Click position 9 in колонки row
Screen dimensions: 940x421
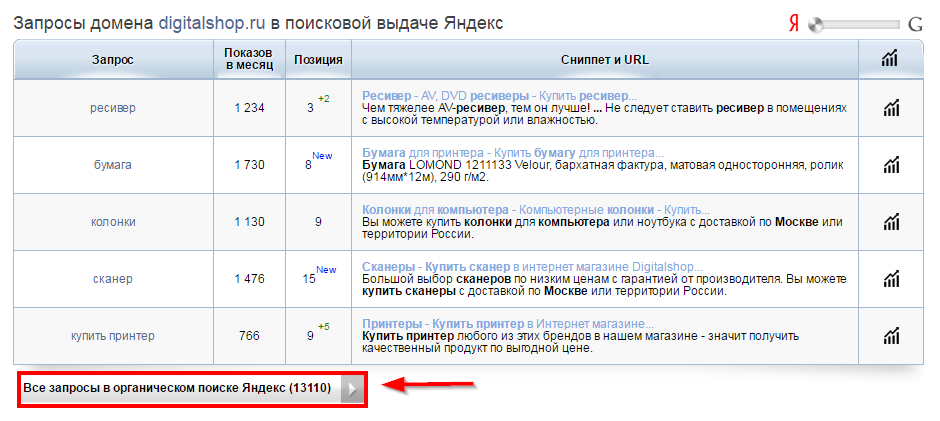[x=318, y=222]
